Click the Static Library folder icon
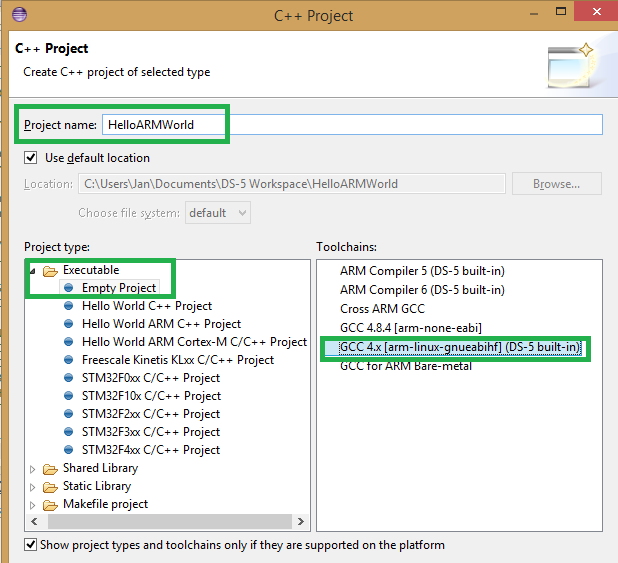This screenshot has height=563, width=618. click(50, 486)
